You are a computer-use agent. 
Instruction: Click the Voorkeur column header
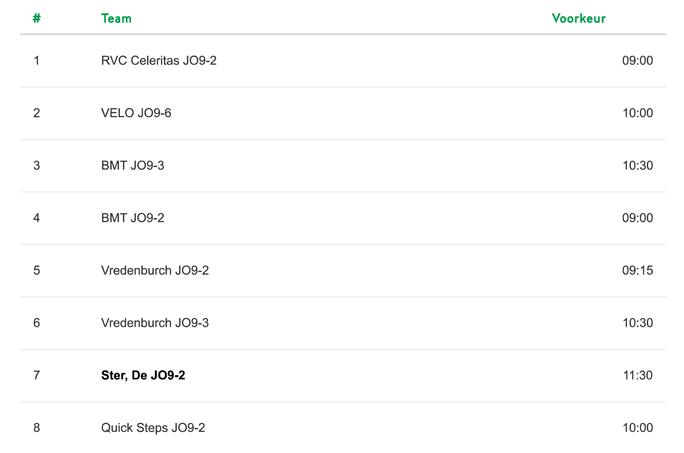click(x=578, y=18)
